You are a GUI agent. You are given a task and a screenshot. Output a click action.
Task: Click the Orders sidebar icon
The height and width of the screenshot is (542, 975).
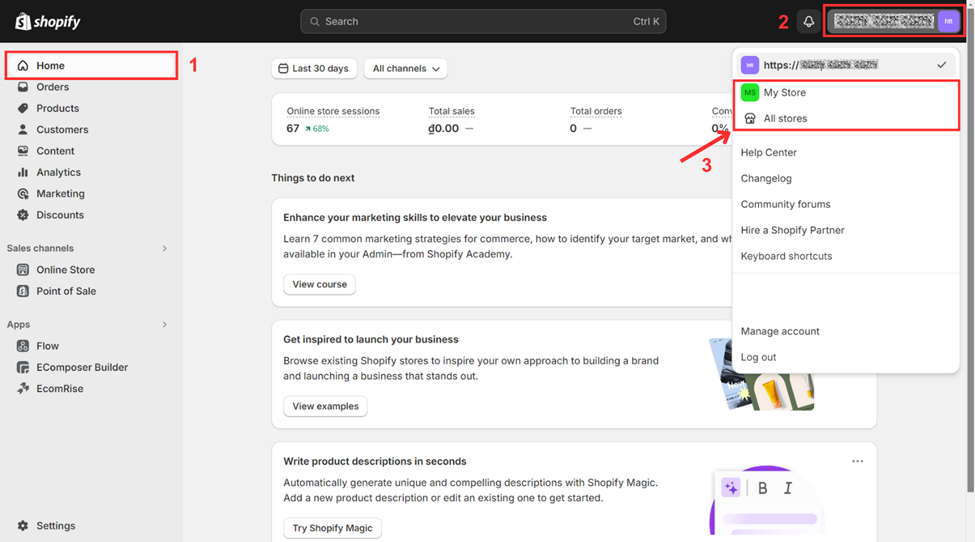click(23, 87)
